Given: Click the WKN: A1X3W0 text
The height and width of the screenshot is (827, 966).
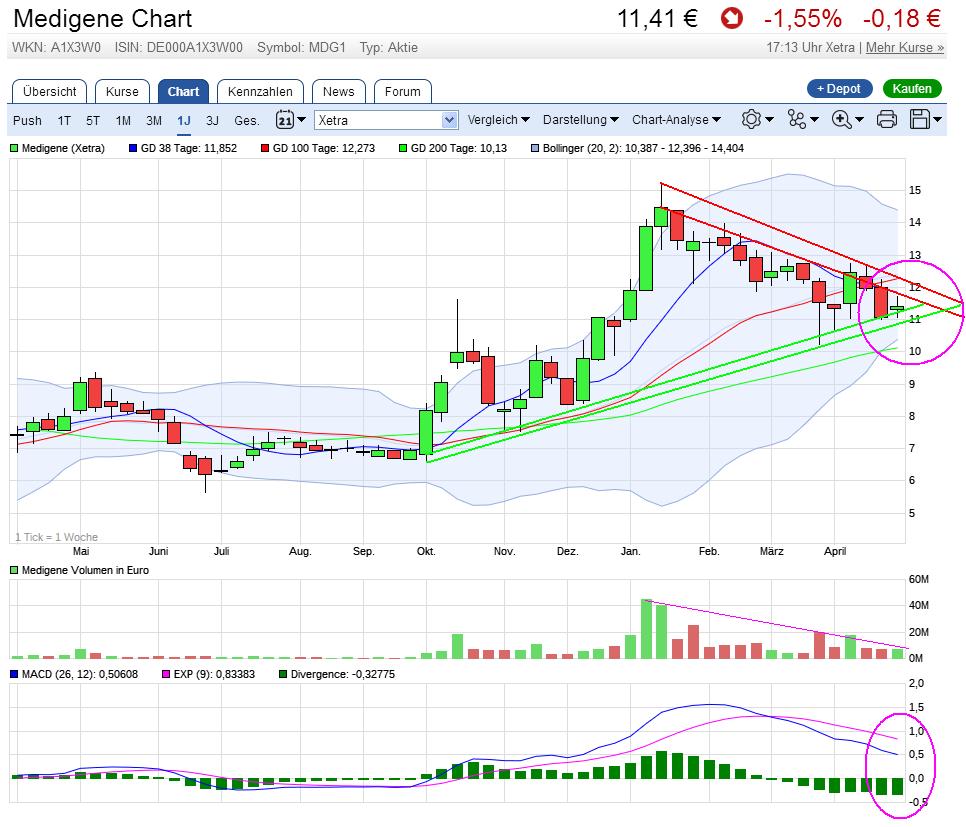Looking at the screenshot, I should click(x=56, y=47).
